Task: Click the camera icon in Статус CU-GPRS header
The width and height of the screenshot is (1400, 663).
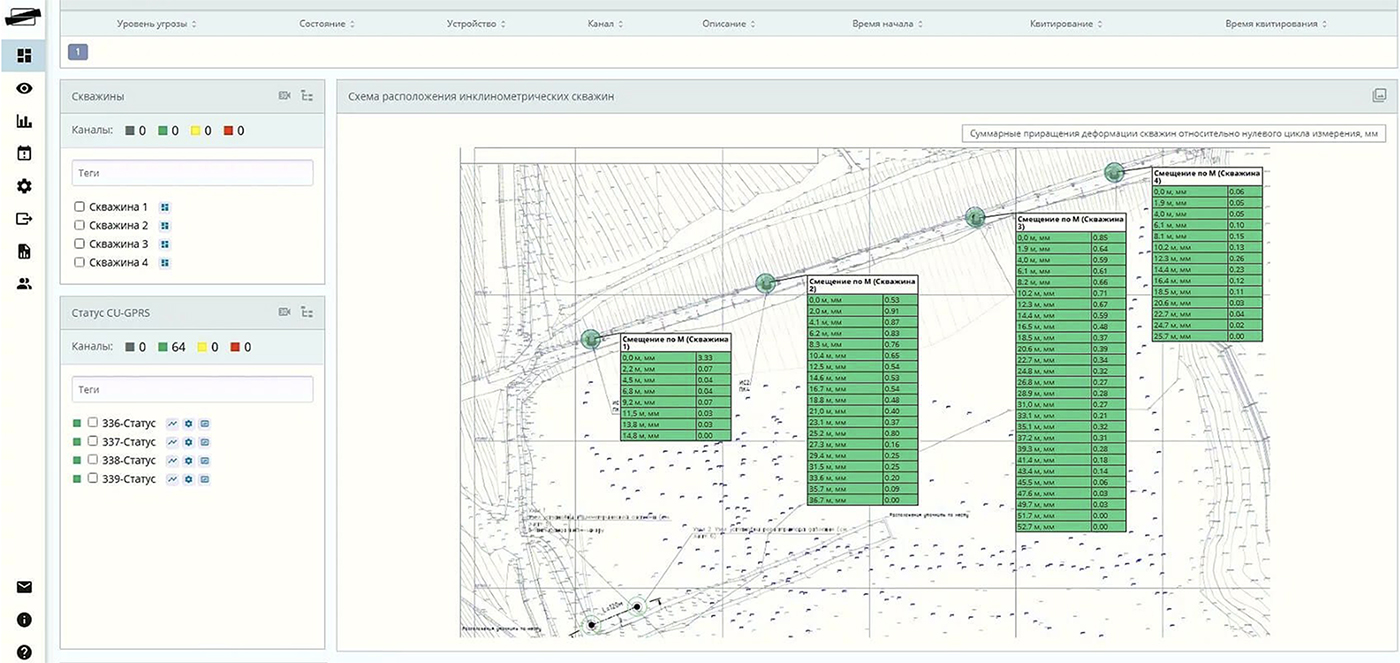Action: (285, 313)
